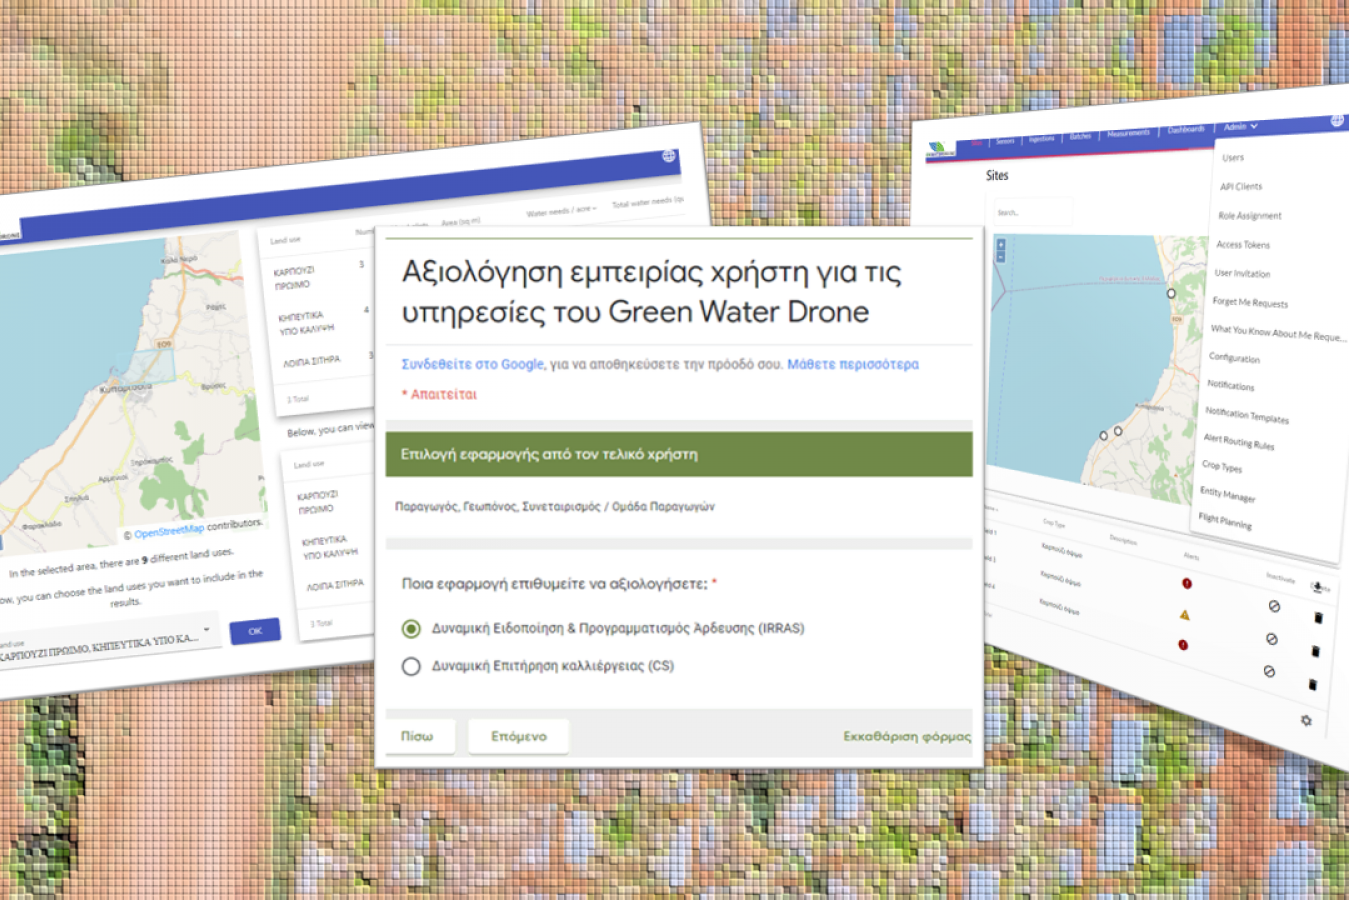Click the third row Inactivate icon
This screenshot has height=900, width=1349.
1269,671
